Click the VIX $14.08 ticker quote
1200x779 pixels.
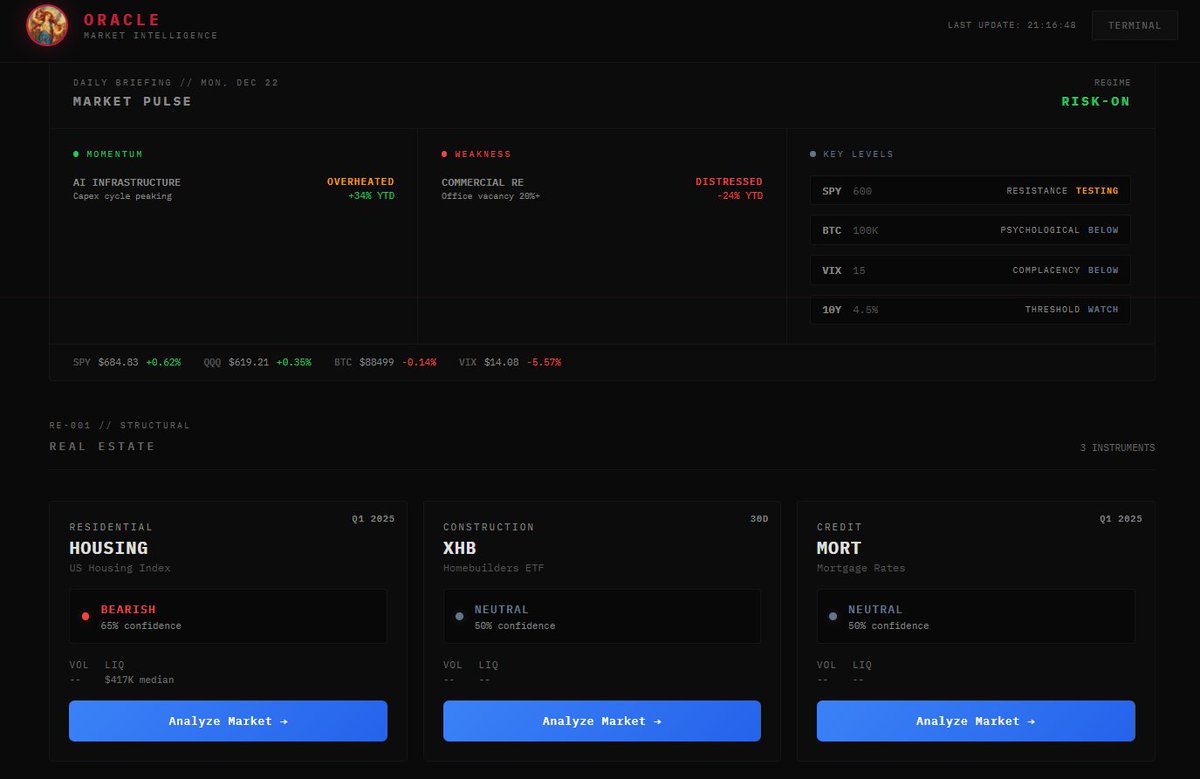(510, 362)
